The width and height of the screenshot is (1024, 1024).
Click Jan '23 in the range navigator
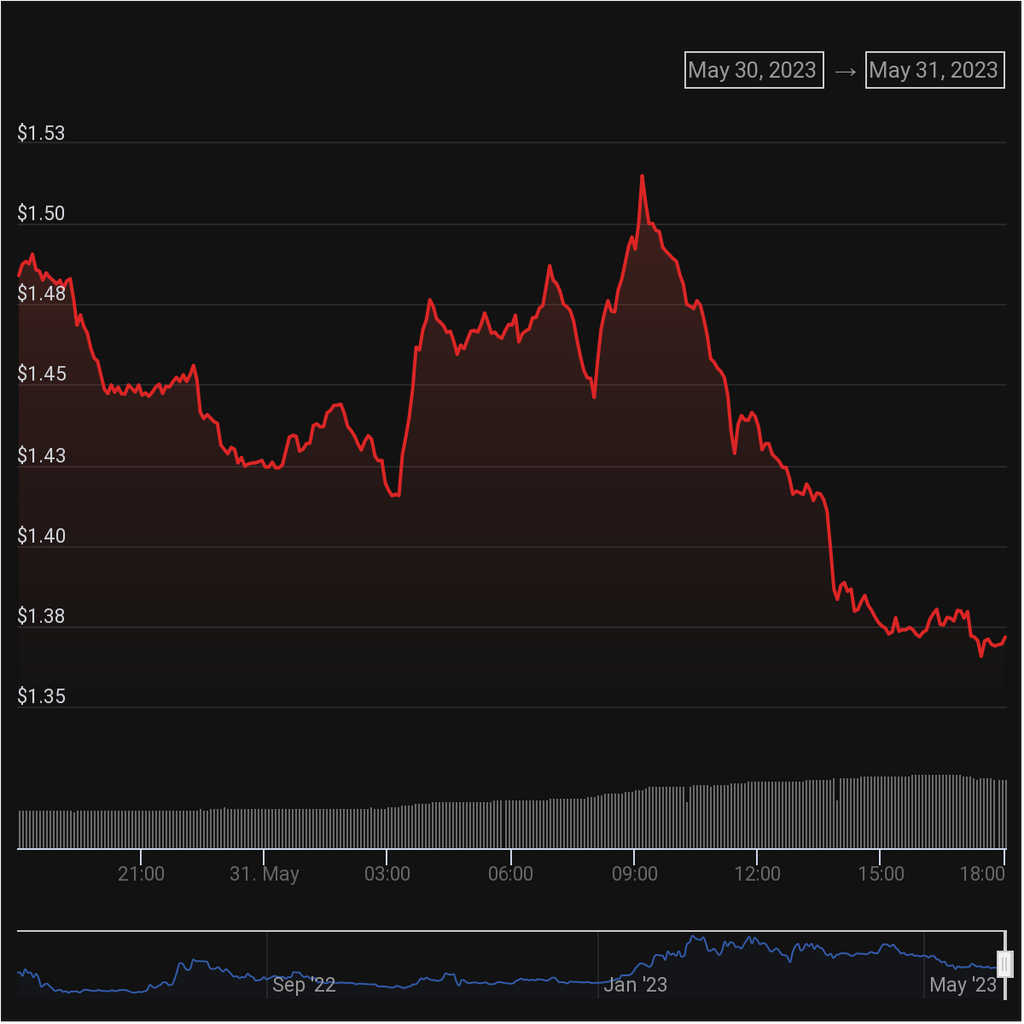tap(635, 985)
